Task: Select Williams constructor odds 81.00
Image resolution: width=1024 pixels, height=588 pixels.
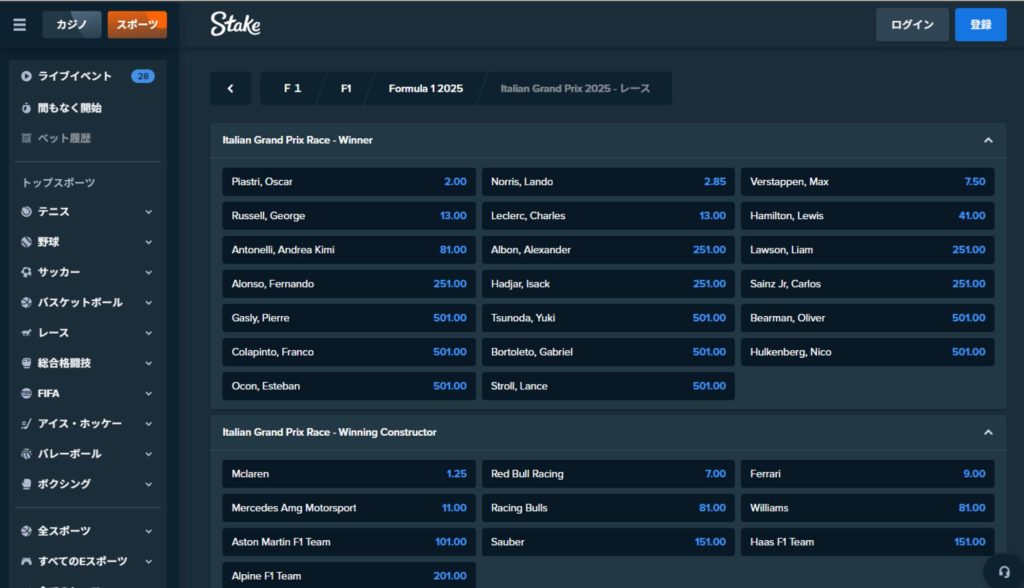Action: tap(867, 508)
